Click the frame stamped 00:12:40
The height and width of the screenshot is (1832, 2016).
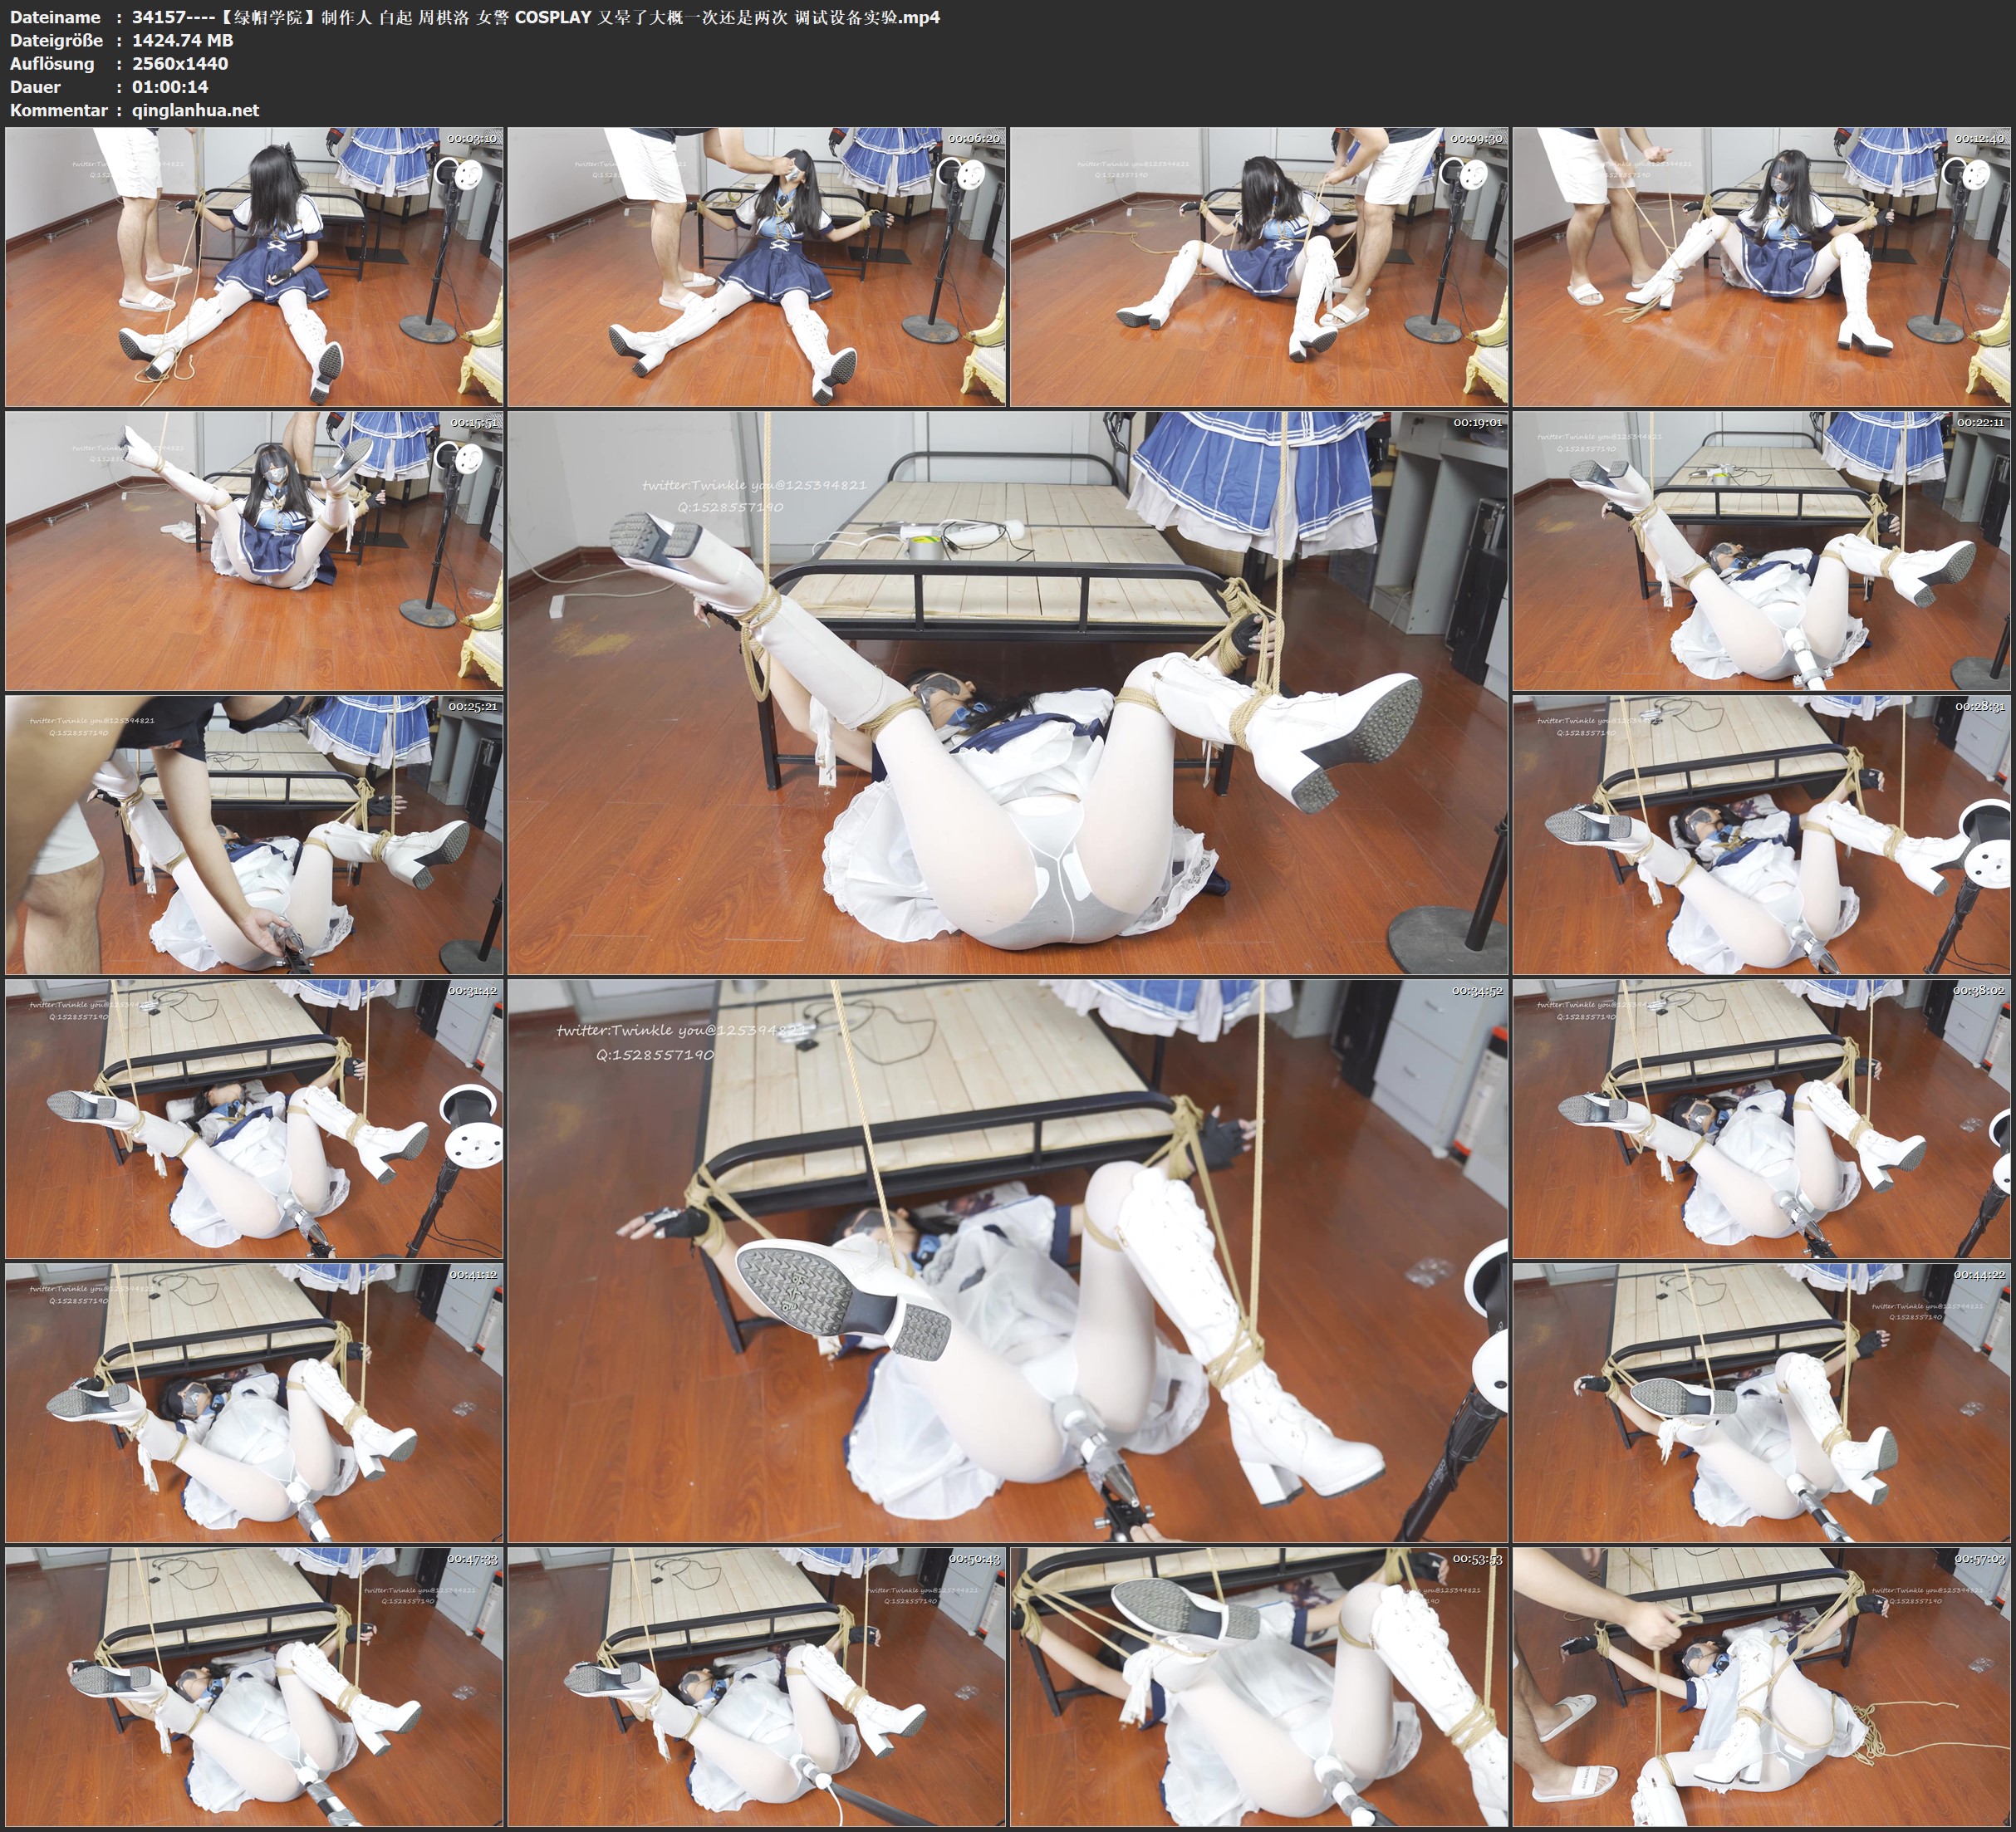coord(1762,267)
